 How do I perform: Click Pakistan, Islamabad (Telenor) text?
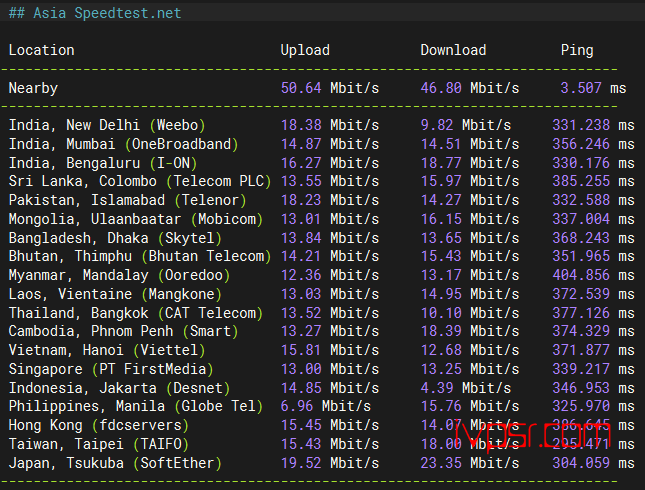[128, 200]
